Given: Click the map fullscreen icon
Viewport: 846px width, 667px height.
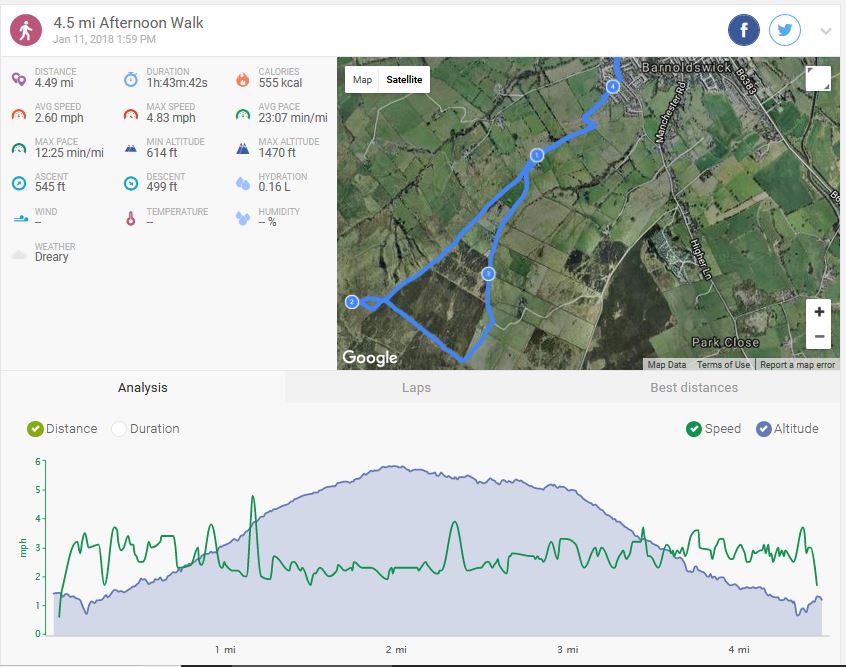Looking at the screenshot, I should point(818,79).
